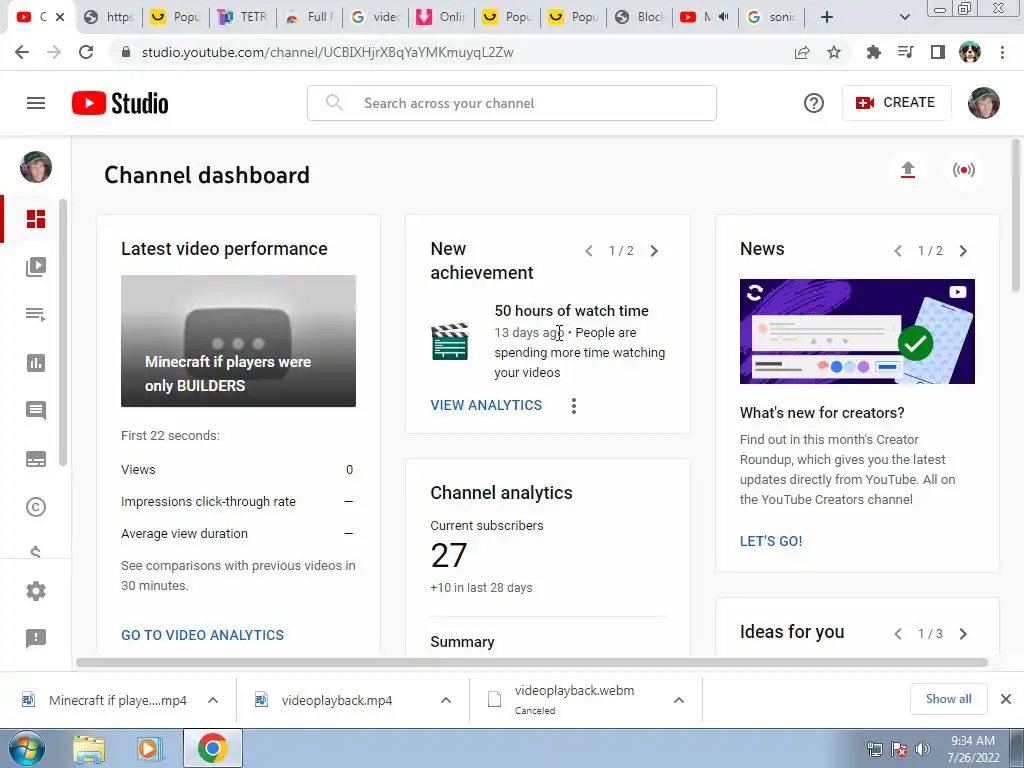The image size is (1024, 768).
Task: Click the Chrome extensions puzzle icon
Action: point(873,52)
